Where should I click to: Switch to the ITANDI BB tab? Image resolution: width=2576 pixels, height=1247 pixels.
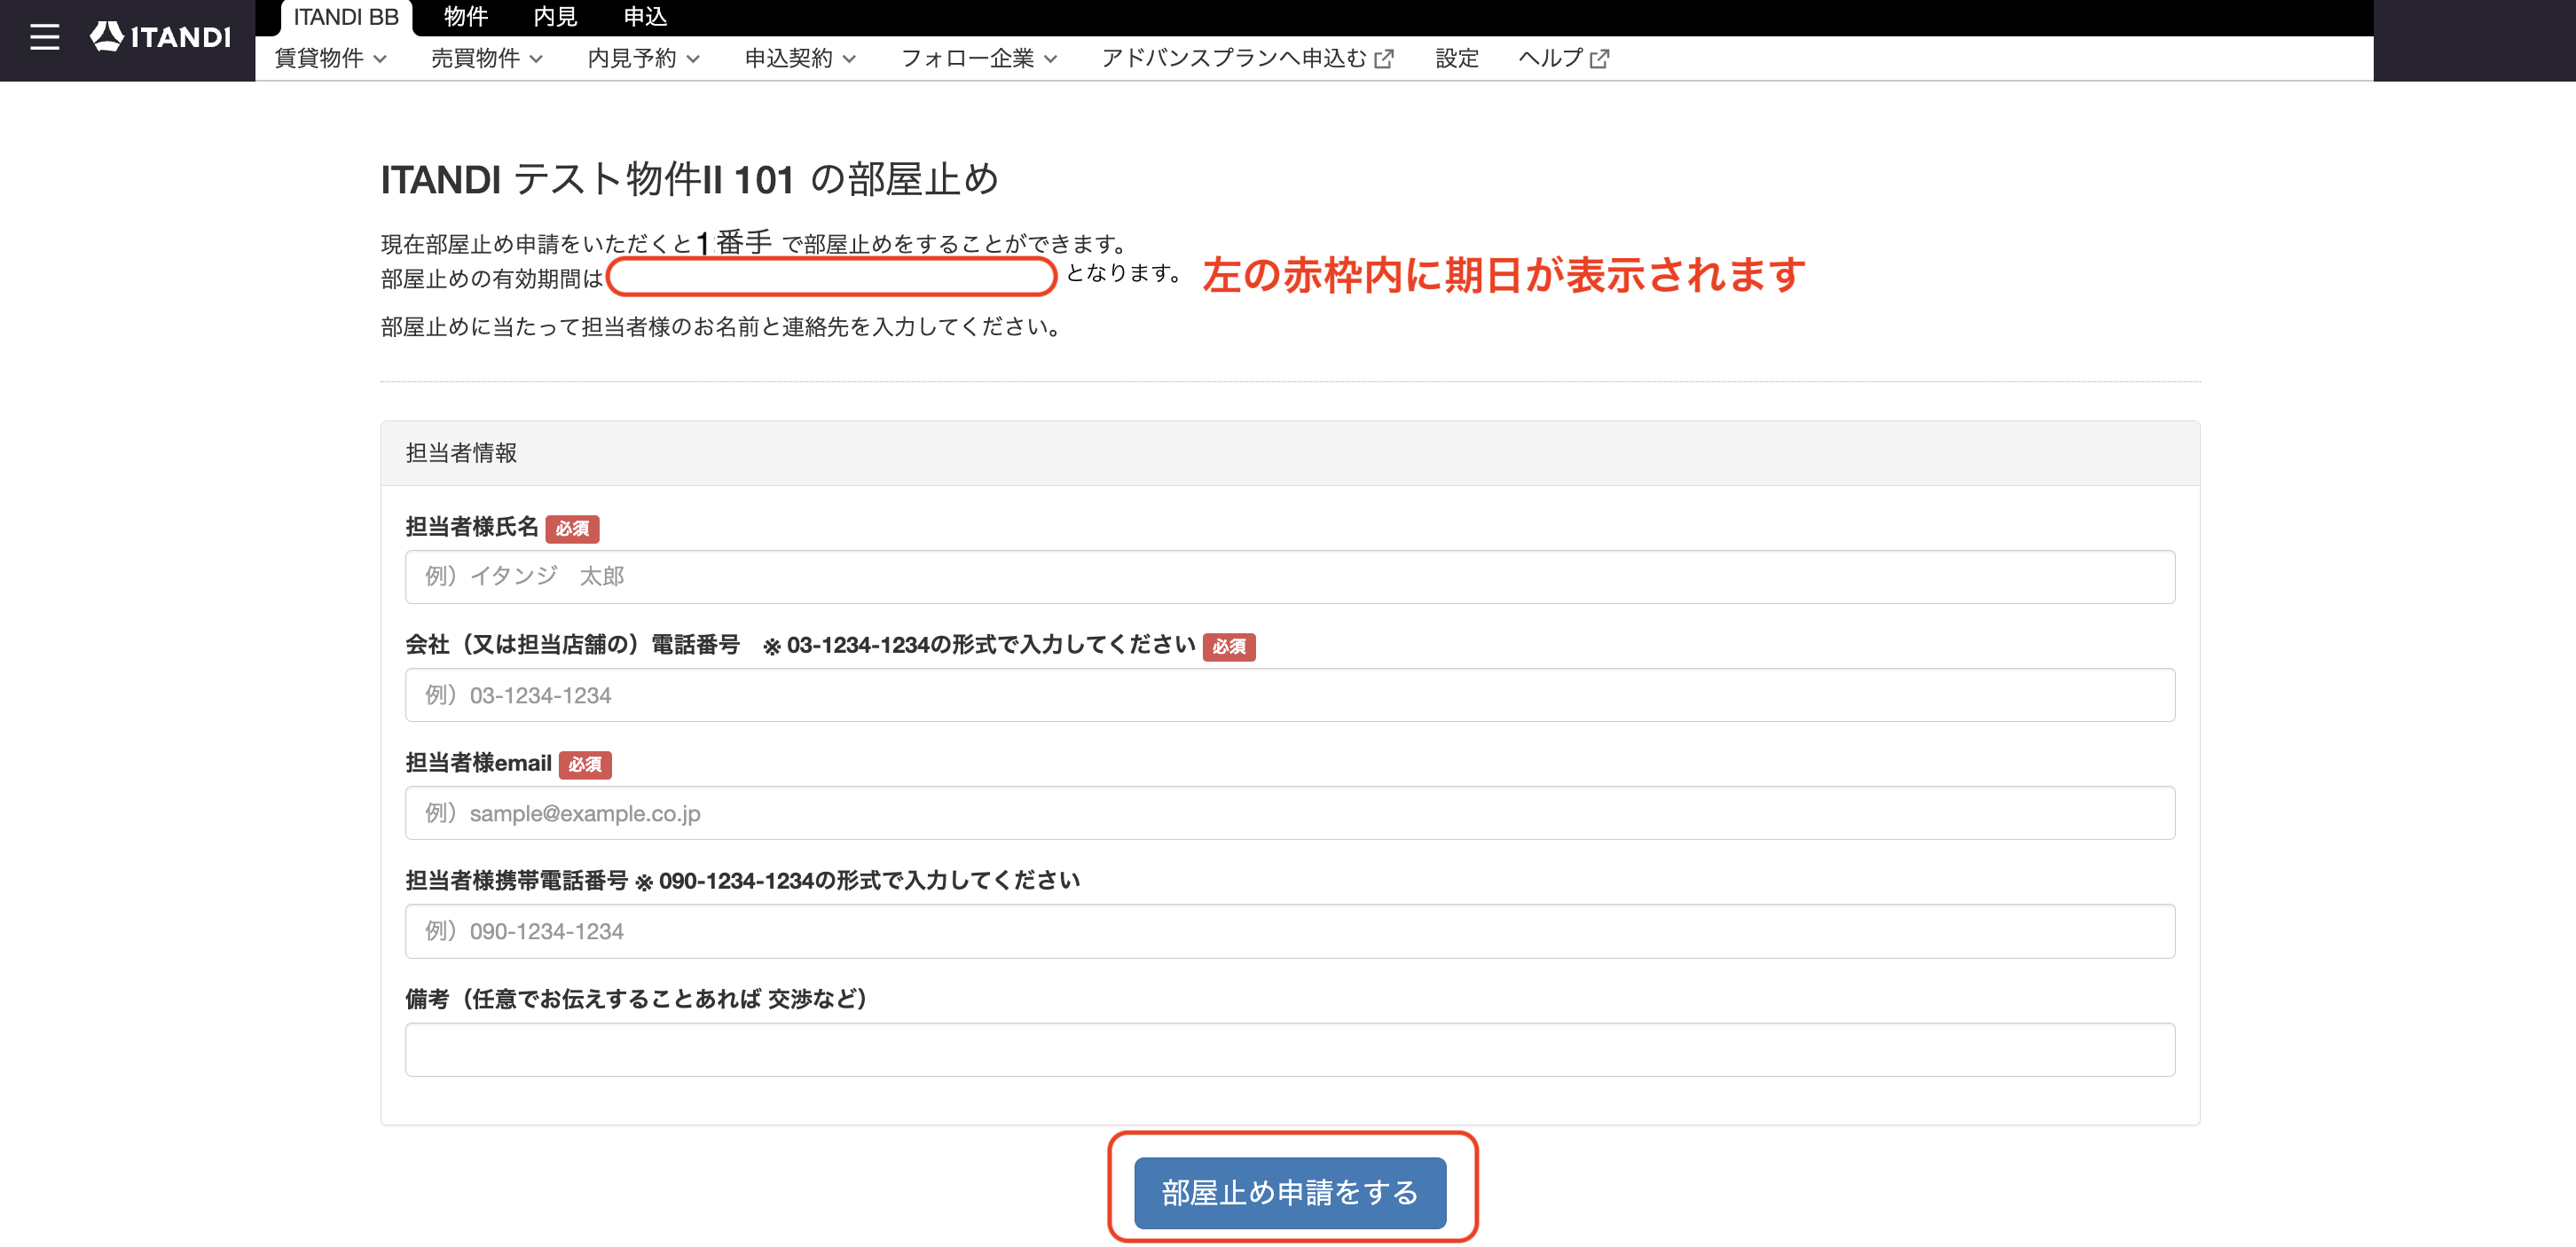(x=346, y=17)
